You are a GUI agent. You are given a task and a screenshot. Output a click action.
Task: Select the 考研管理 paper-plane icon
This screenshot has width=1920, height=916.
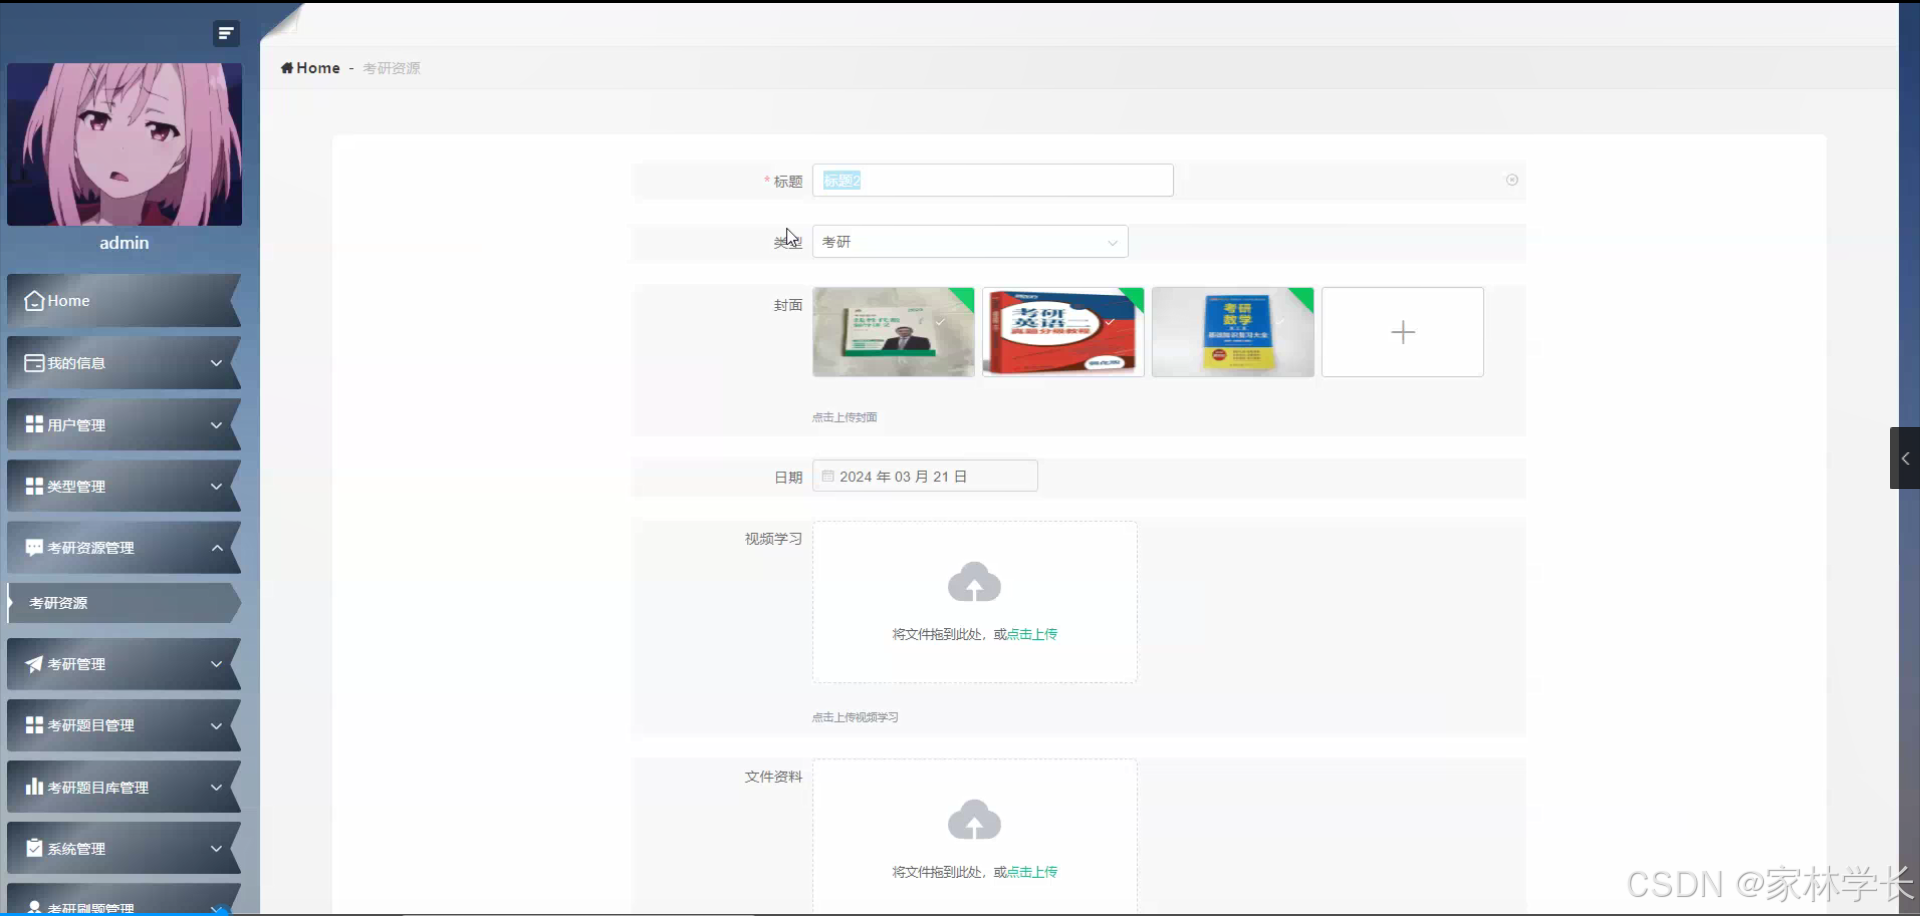click(33, 664)
